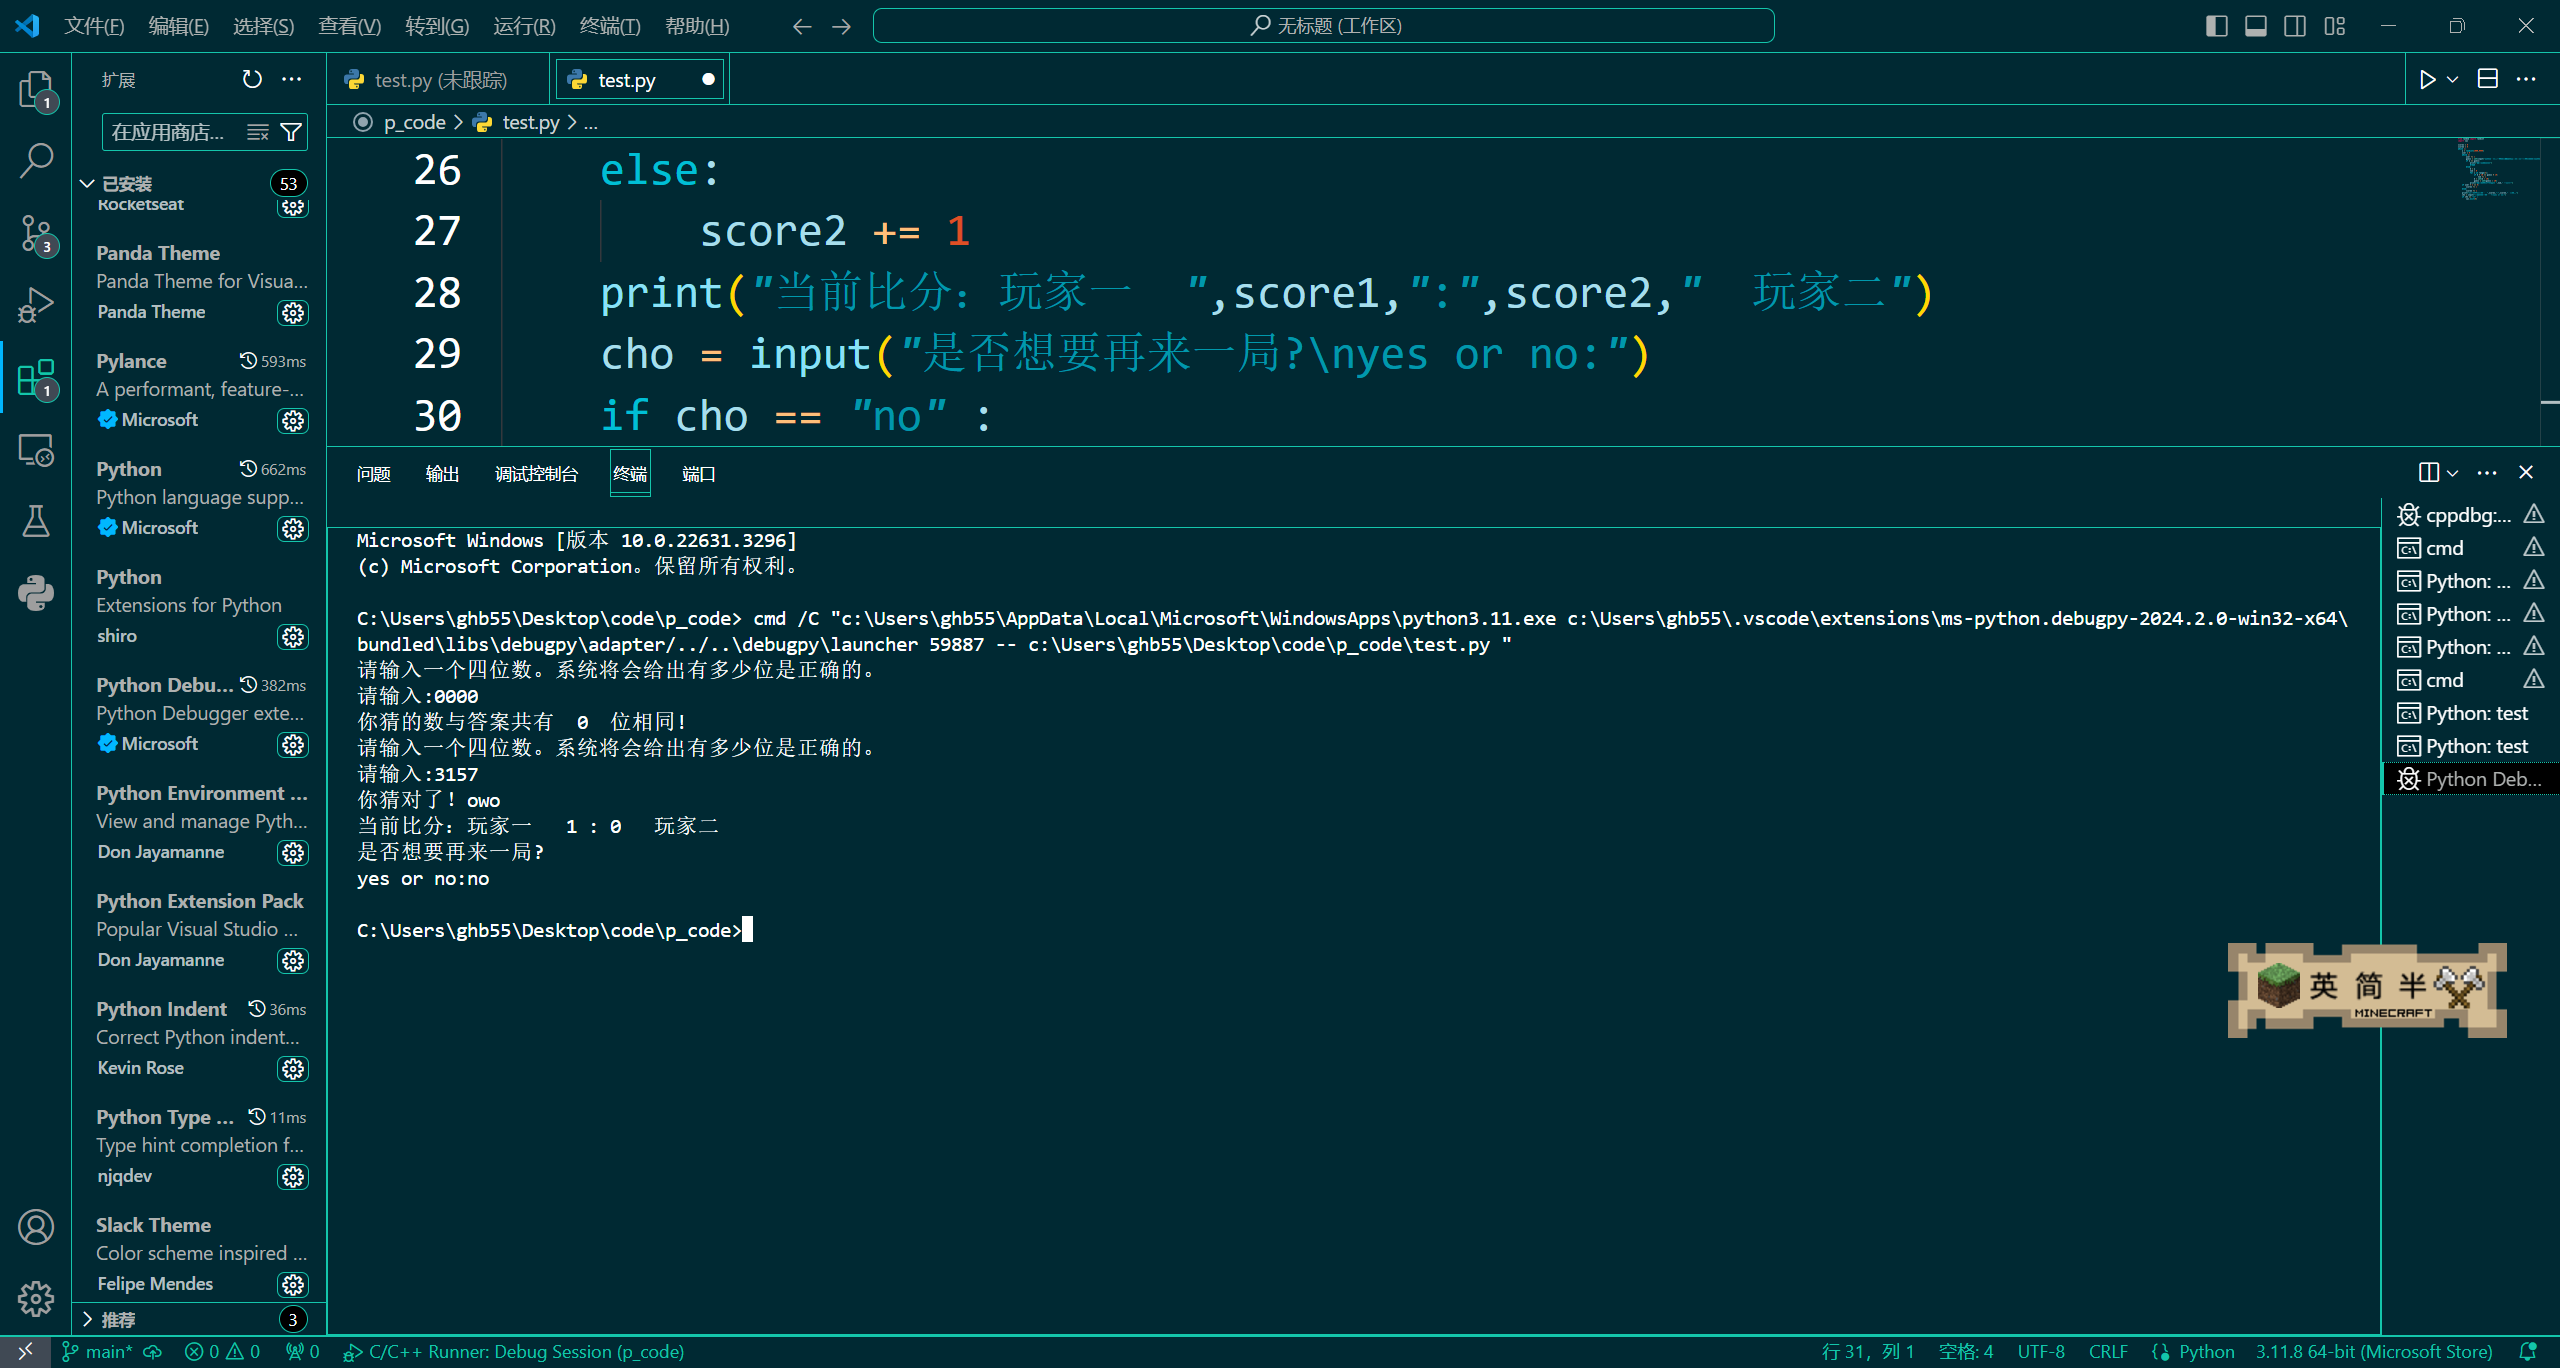Switch to the 调试控制台 panel tab
Viewport: 2560px width, 1368px height.
[x=536, y=474]
